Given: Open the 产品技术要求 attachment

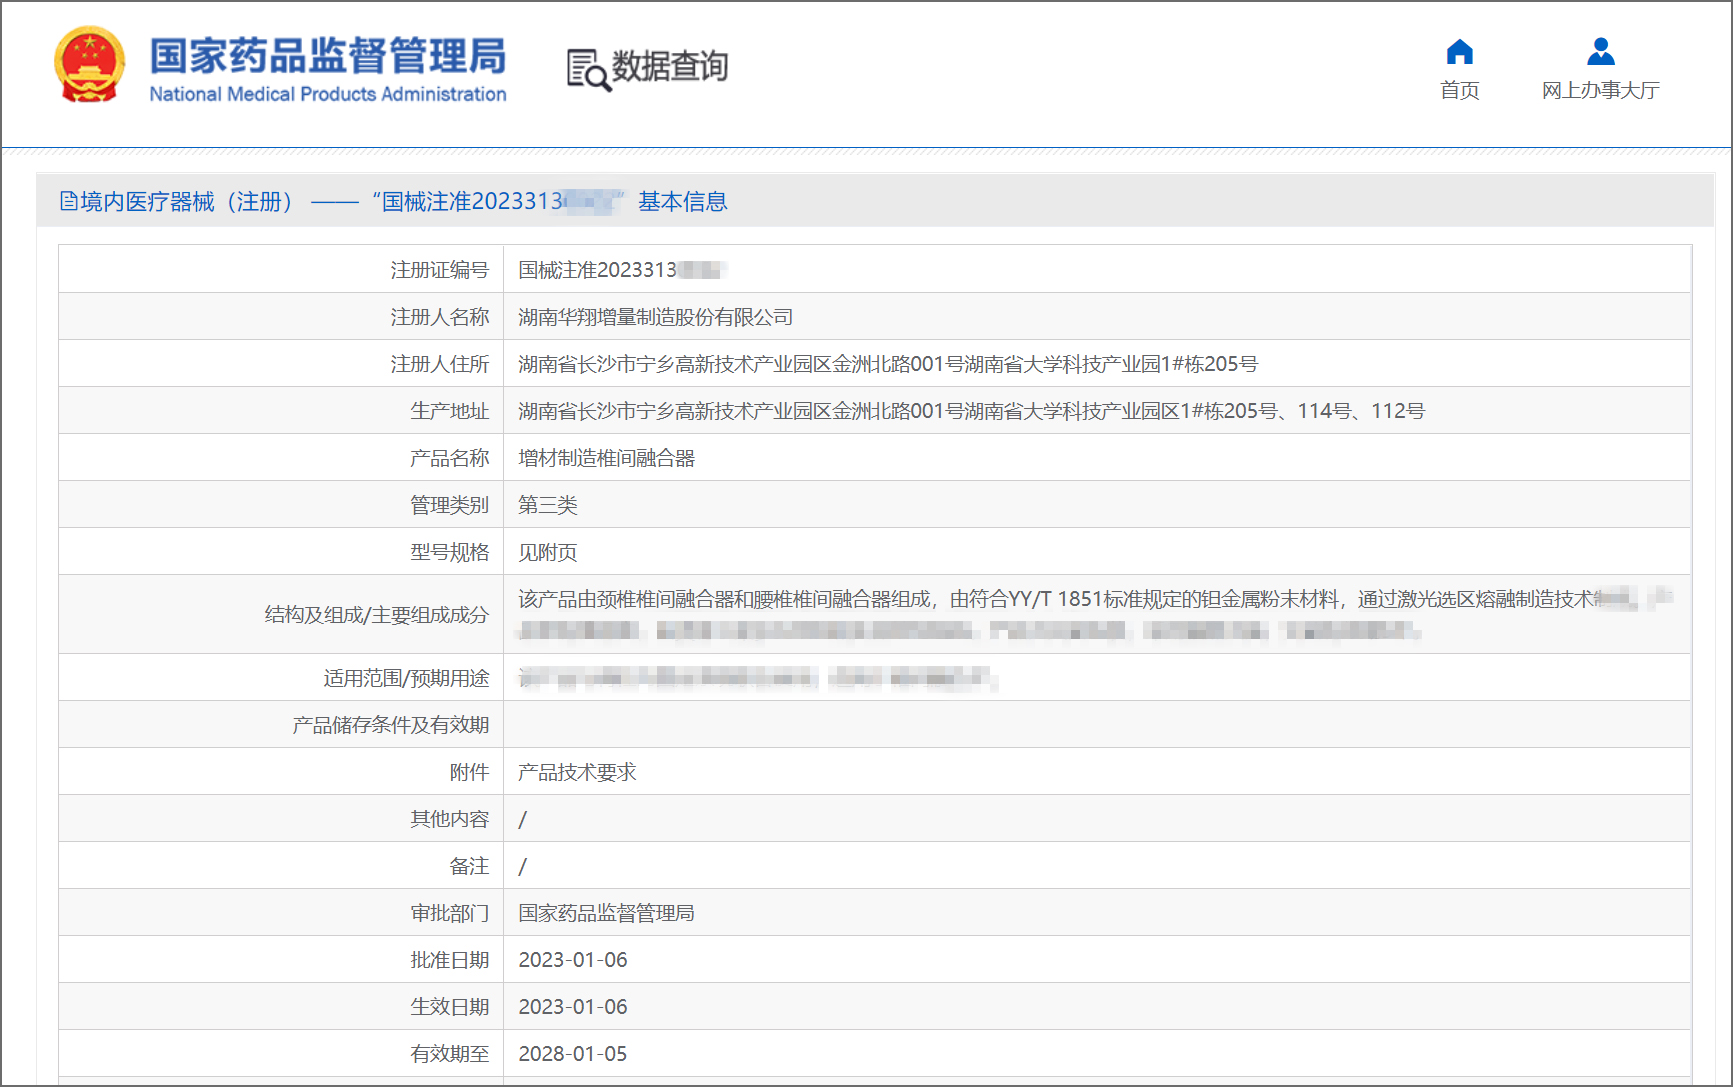Looking at the screenshot, I should coord(577,772).
